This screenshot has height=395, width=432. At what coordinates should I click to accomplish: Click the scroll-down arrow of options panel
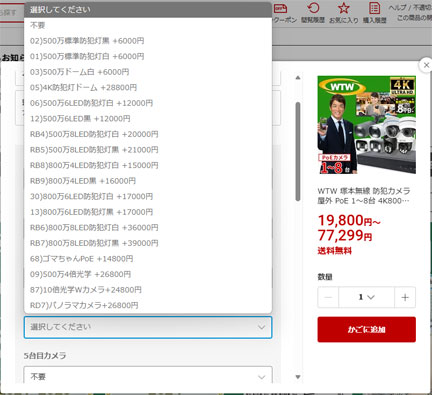pos(298,377)
